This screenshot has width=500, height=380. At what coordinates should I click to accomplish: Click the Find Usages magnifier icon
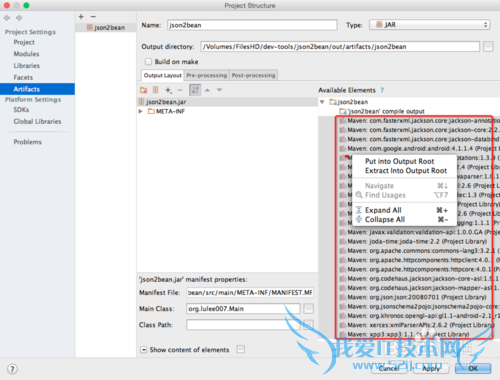[x=359, y=195]
